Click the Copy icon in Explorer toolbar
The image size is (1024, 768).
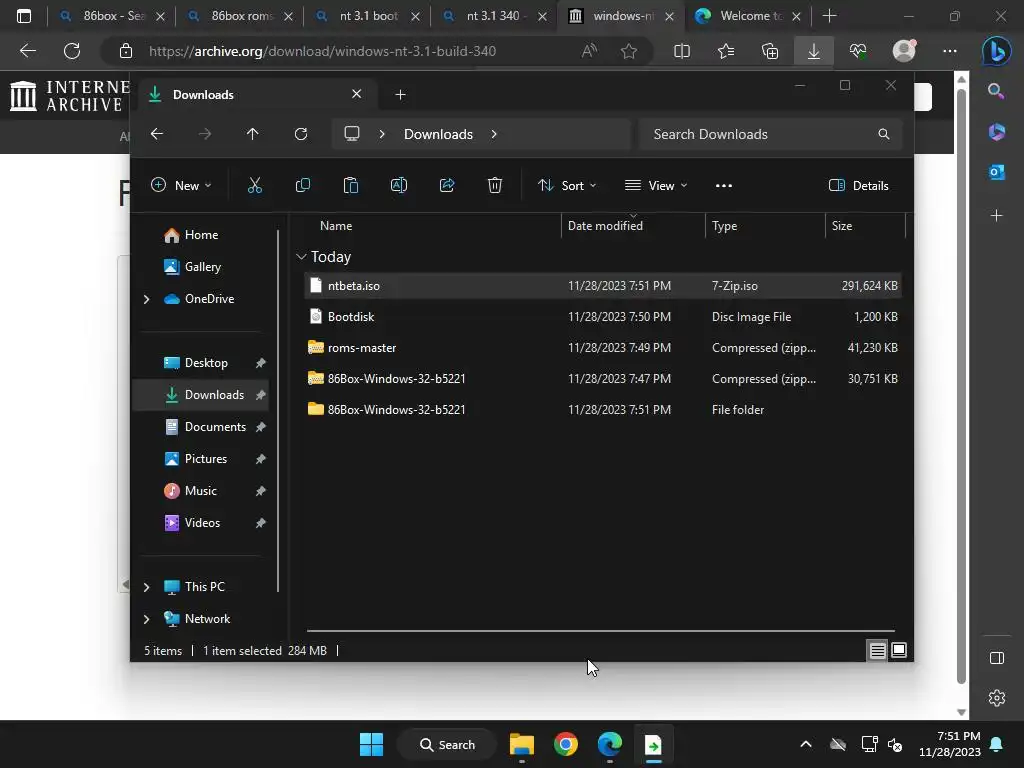coord(302,185)
